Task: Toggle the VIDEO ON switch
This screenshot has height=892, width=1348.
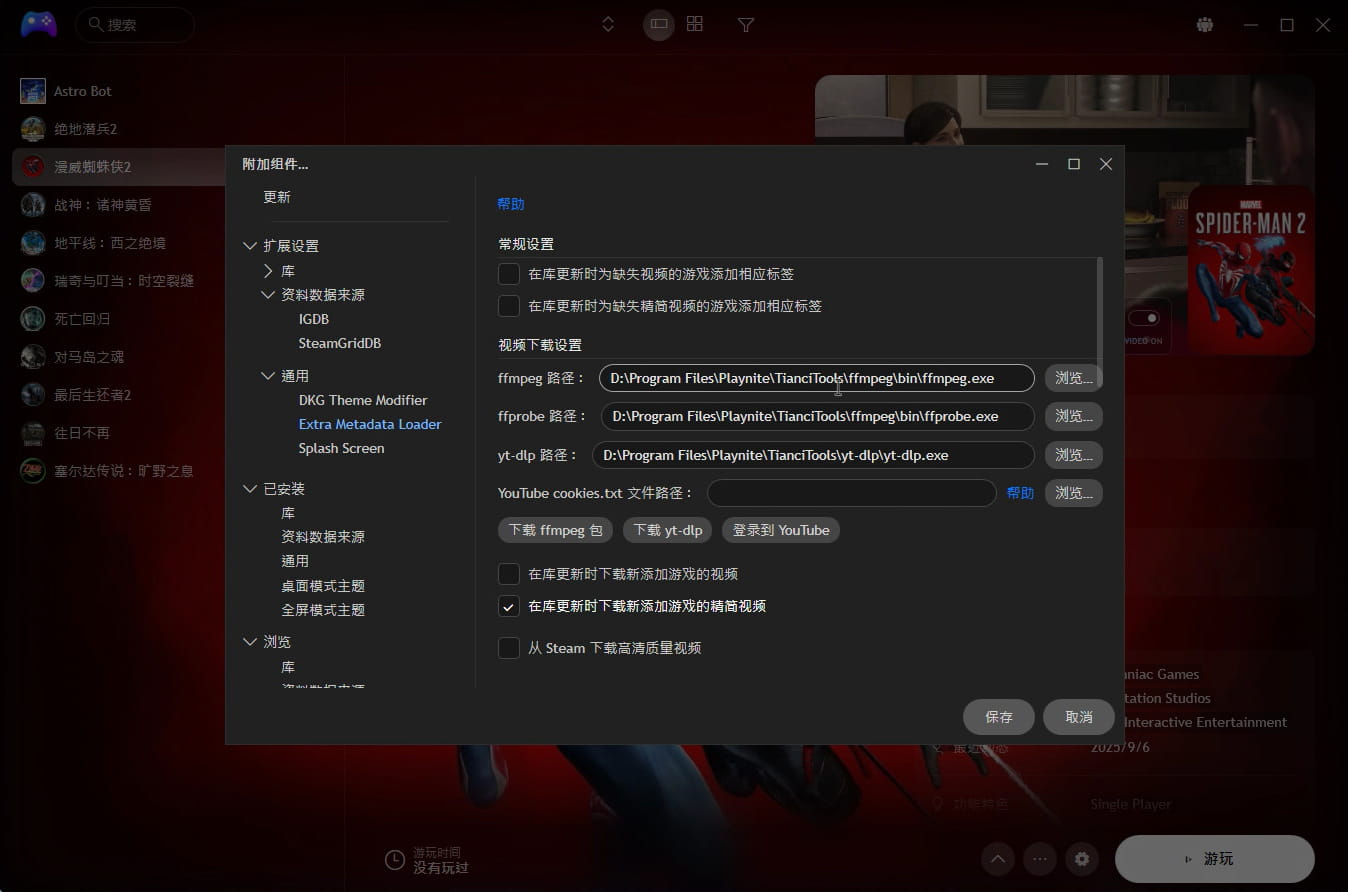Action: point(1144,319)
